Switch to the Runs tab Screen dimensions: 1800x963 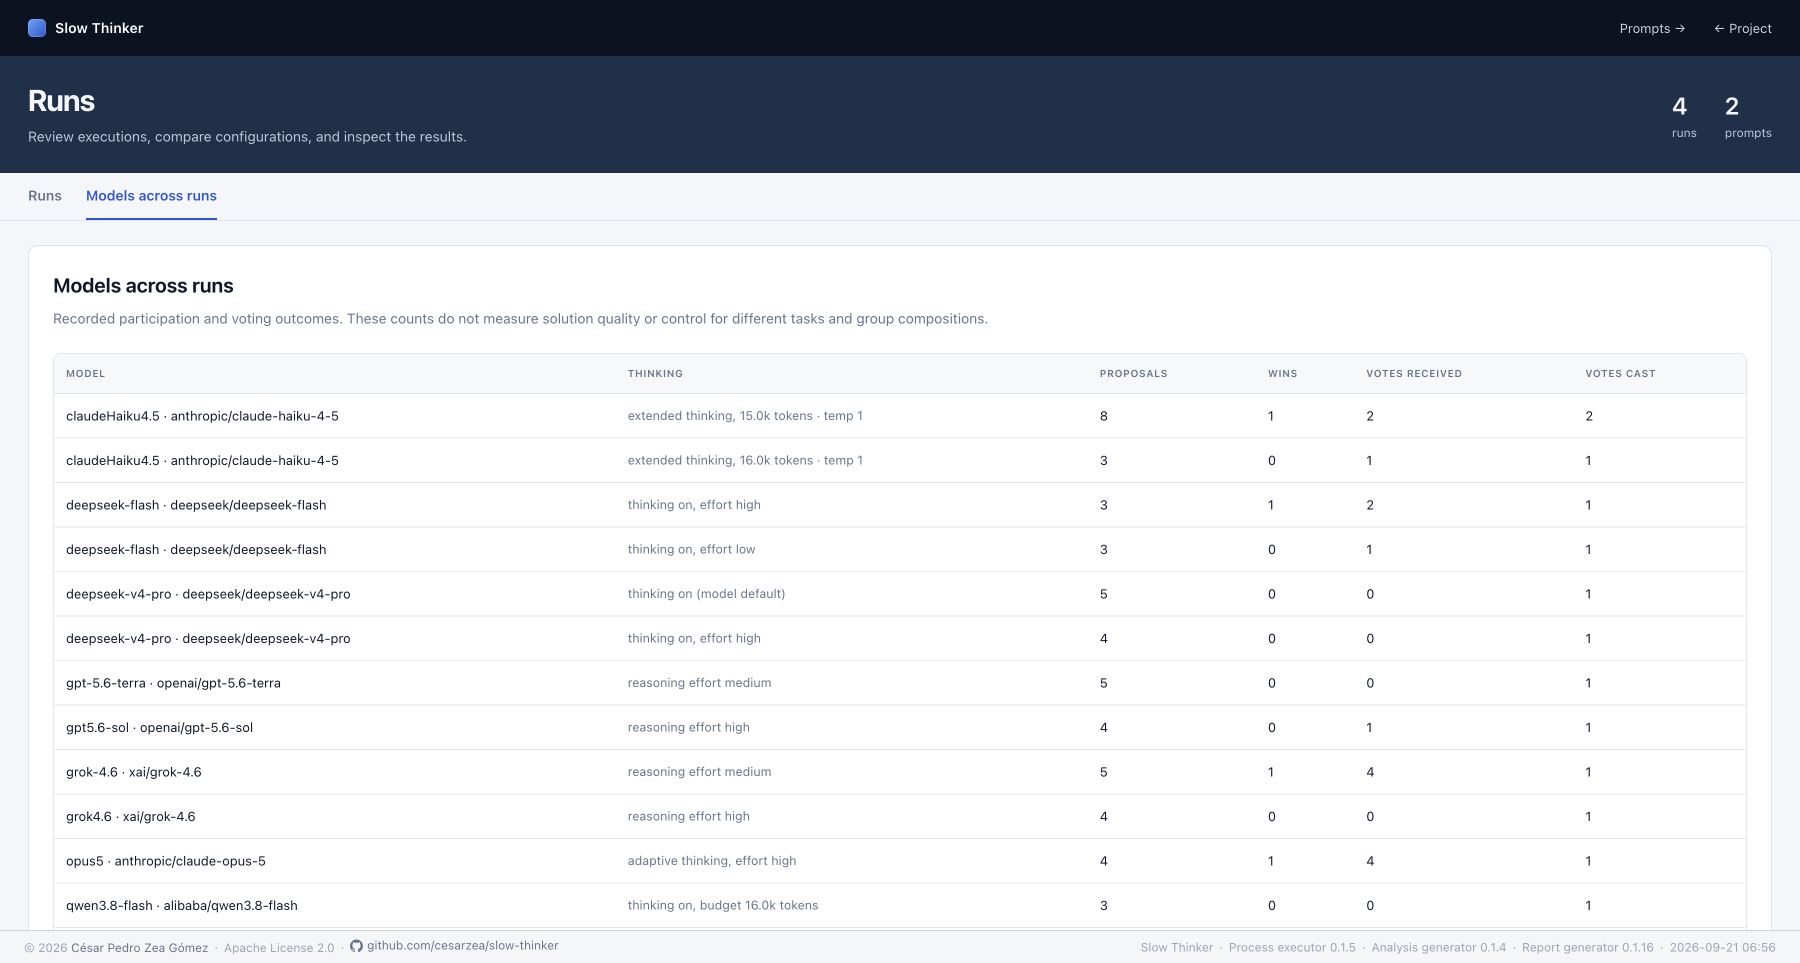[45, 196]
